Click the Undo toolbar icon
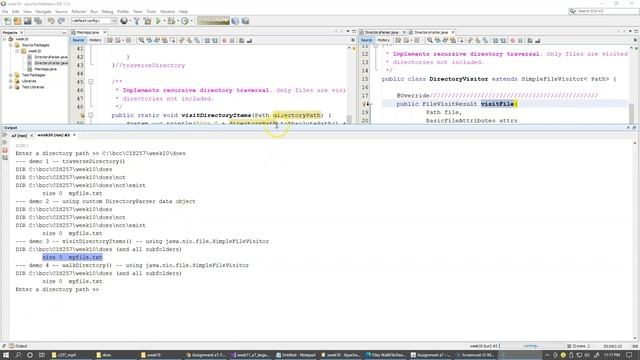This screenshot has width=640, height=360. [x=51, y=21]
